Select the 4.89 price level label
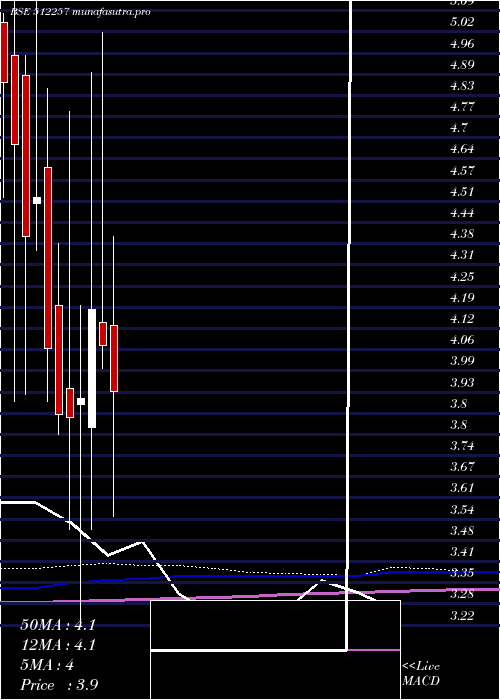 [x=462, y=65]
